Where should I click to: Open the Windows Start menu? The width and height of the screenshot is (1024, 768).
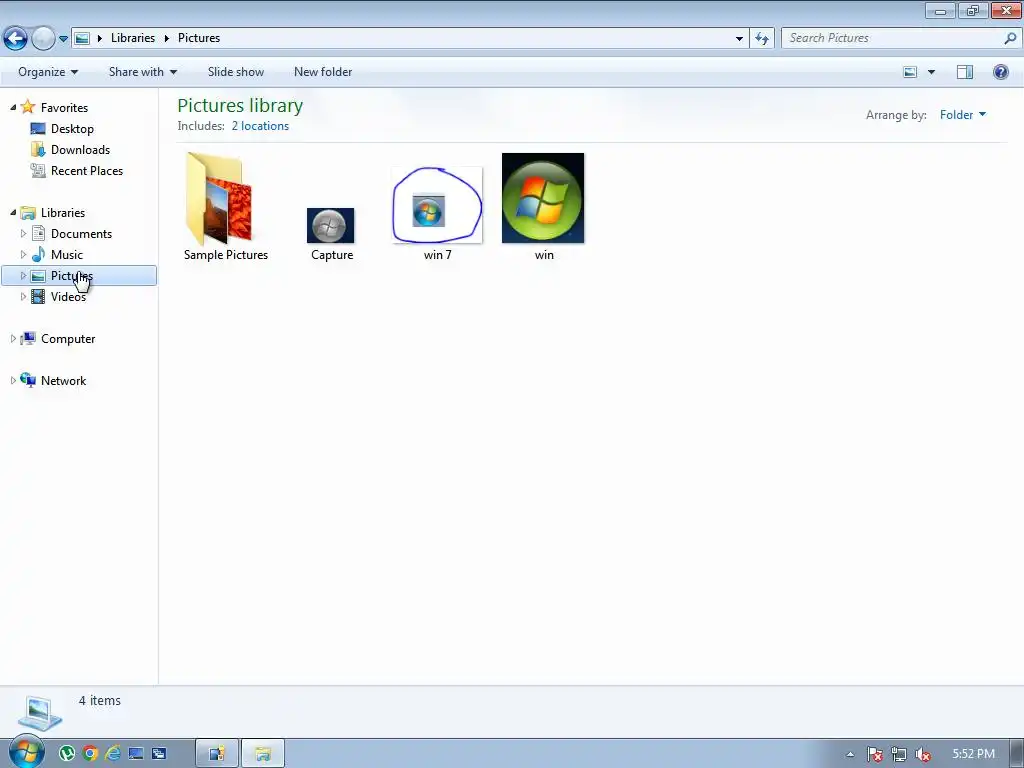(26, 752)
